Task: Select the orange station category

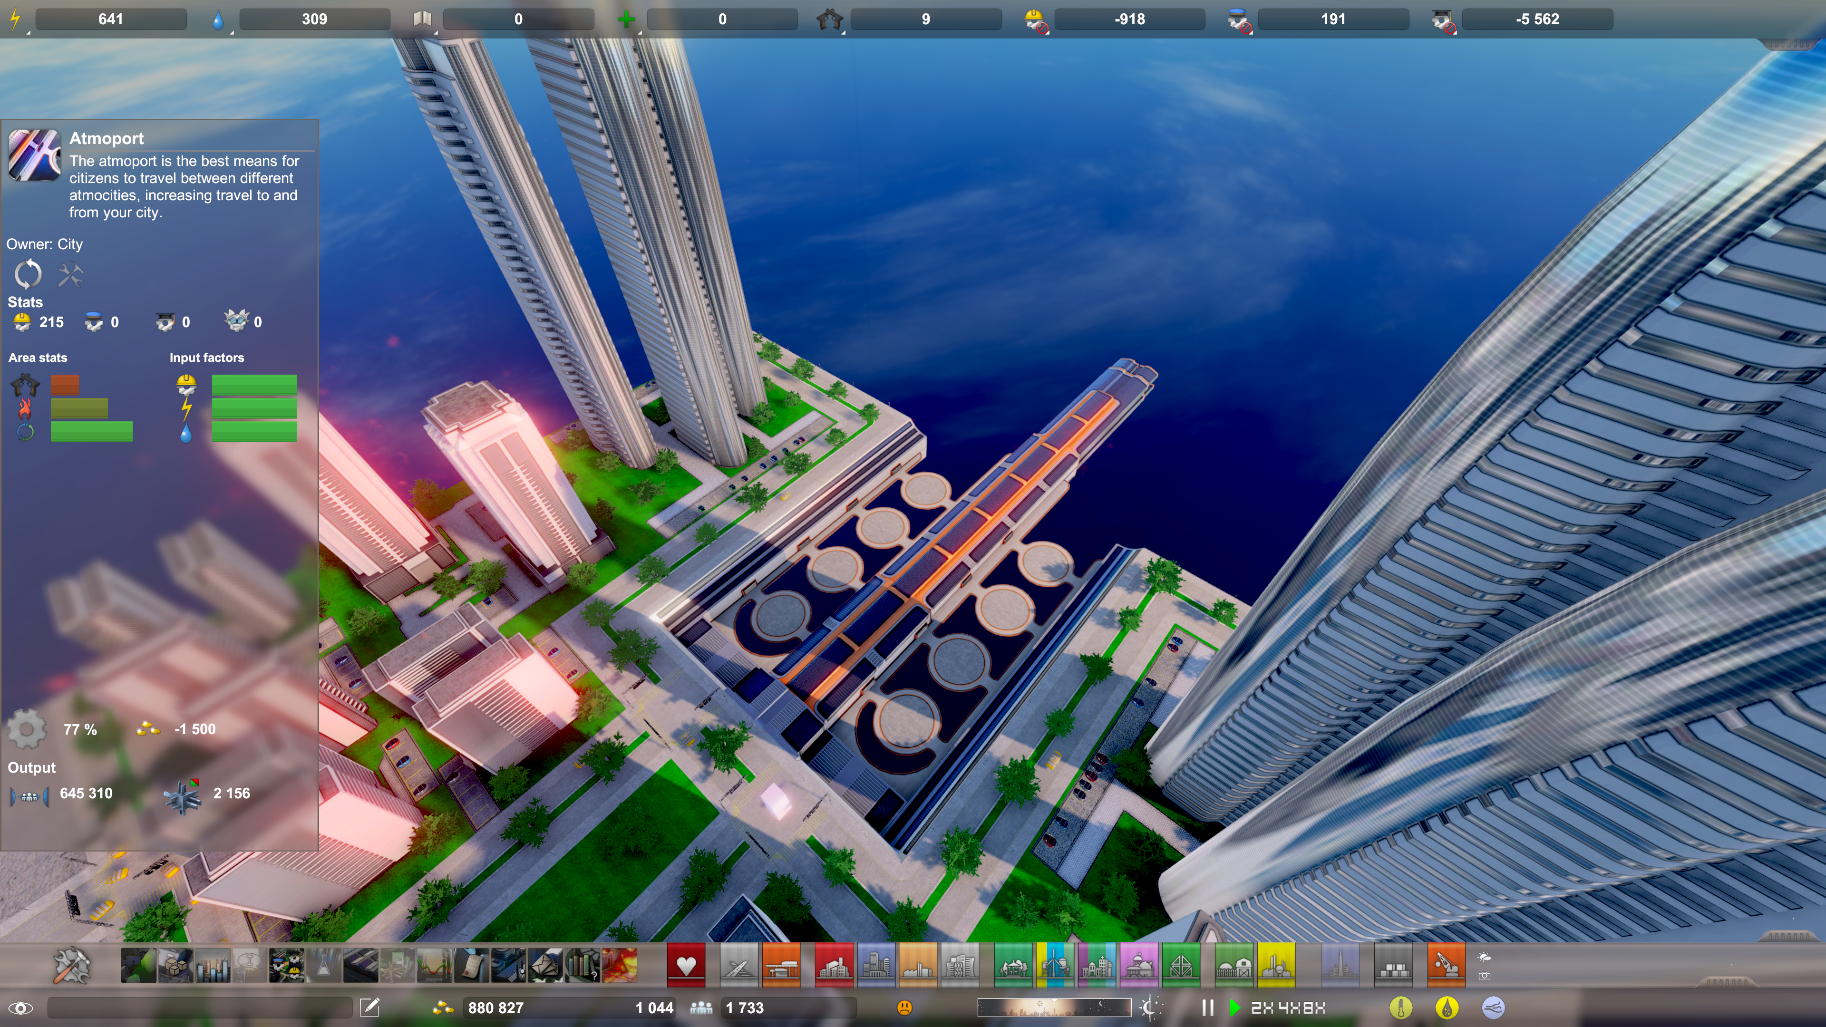Action: click(781, 965)
